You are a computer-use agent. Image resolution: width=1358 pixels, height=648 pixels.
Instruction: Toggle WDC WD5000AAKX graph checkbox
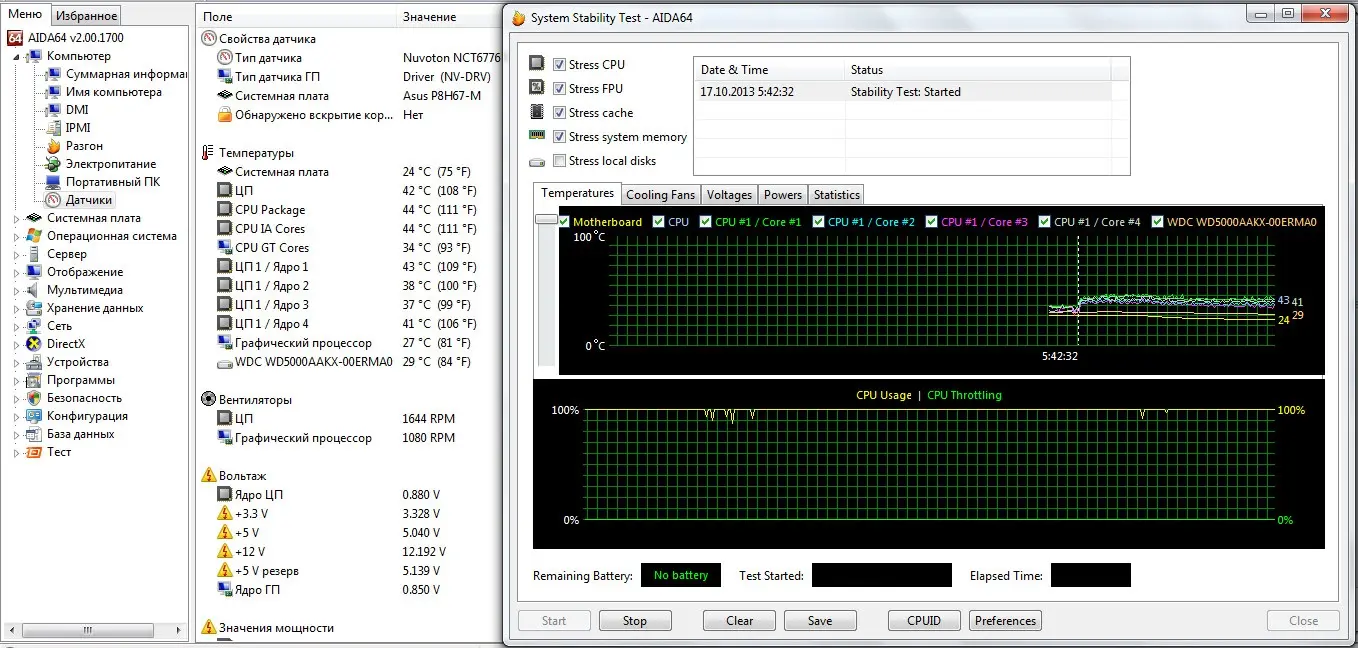pyautogui.click(x=1158, y=222)
